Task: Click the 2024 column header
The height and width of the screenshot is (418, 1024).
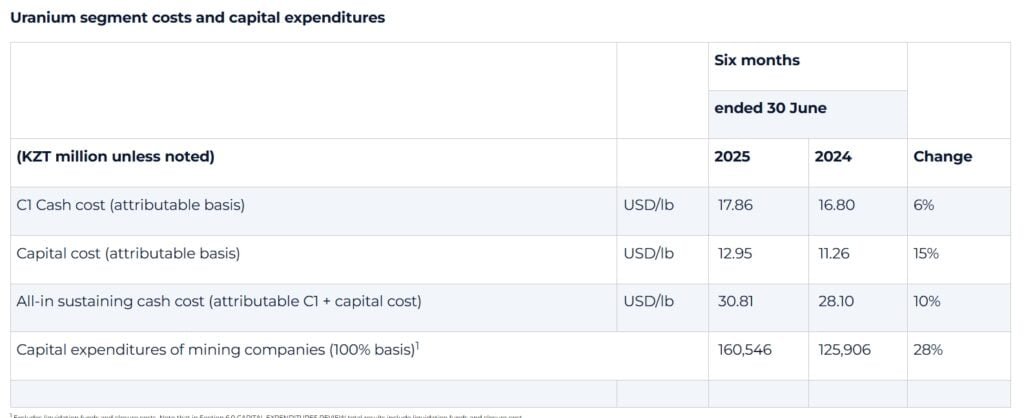Action: pyautogui.click(x=833, y=157)
